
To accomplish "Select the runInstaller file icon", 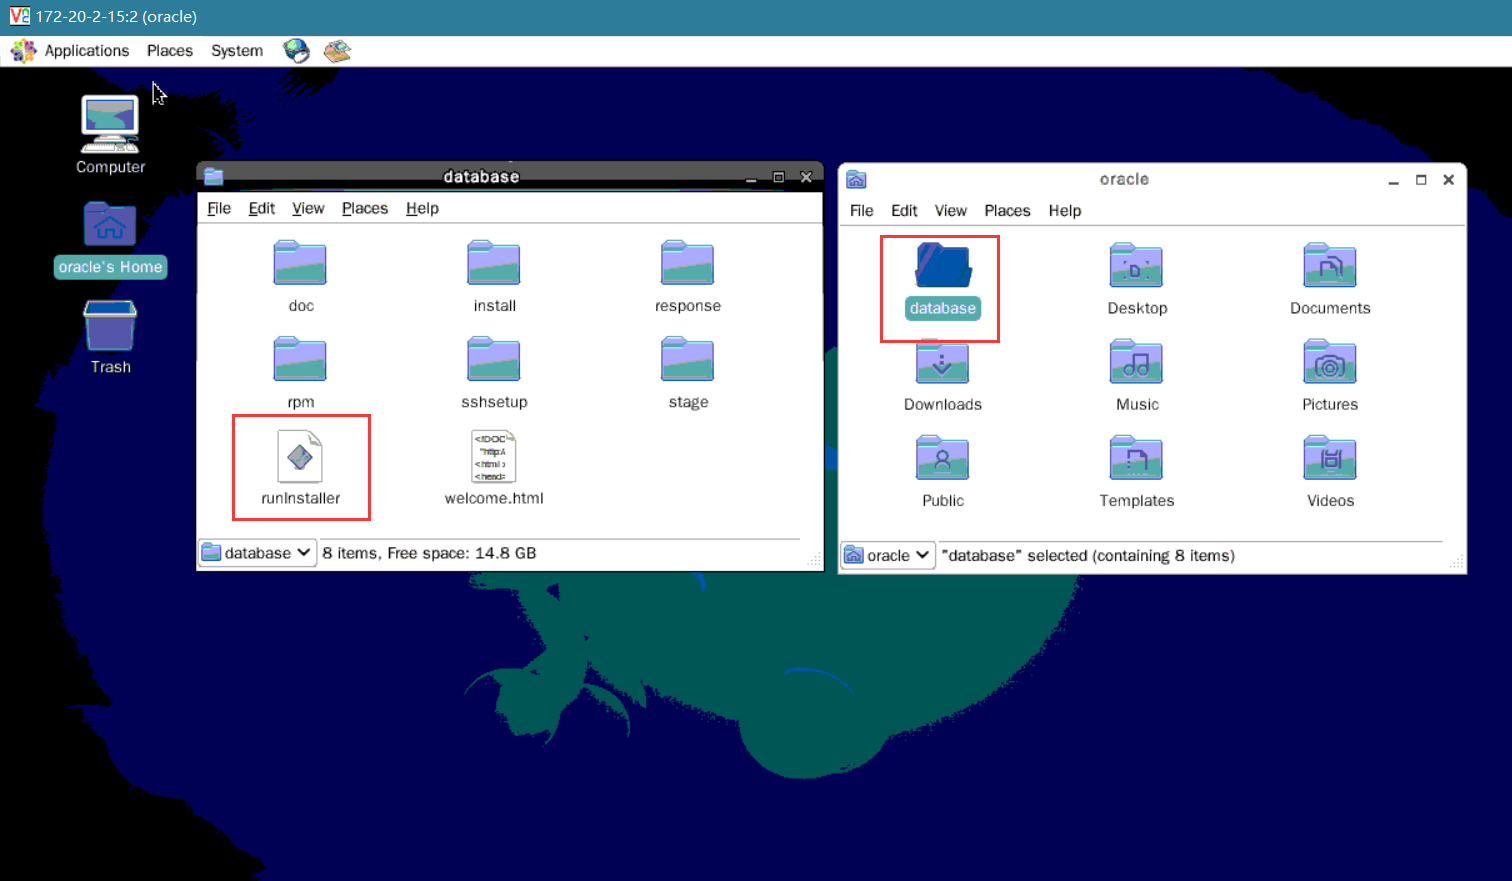I will tap(300, 456).
